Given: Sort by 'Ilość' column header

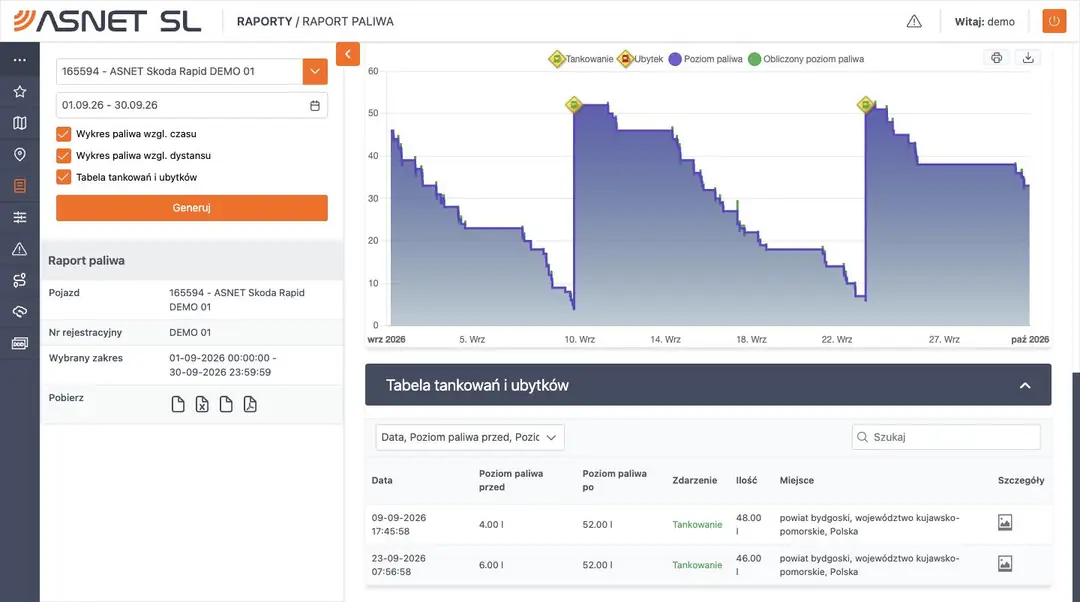Looking at the screenshot, I should pyautogui.click(x=746, y=481).
